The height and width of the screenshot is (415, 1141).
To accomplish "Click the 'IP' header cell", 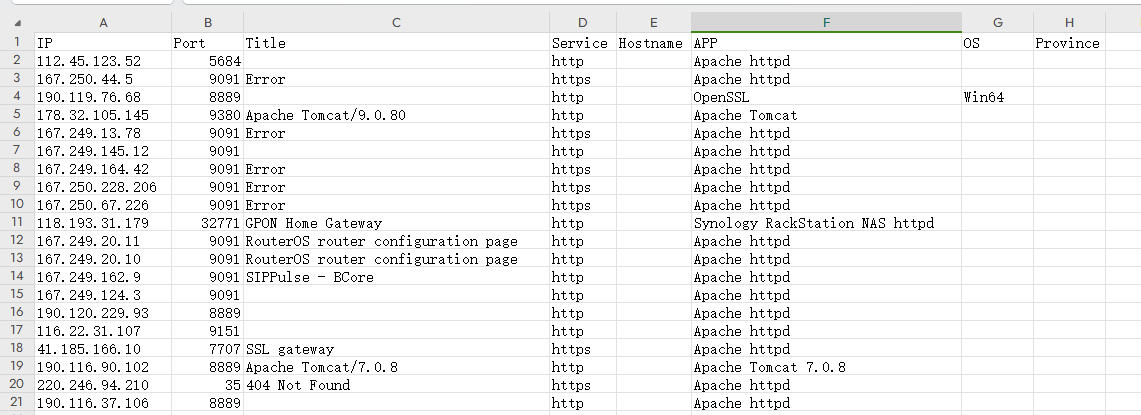I will click(103, 43).
